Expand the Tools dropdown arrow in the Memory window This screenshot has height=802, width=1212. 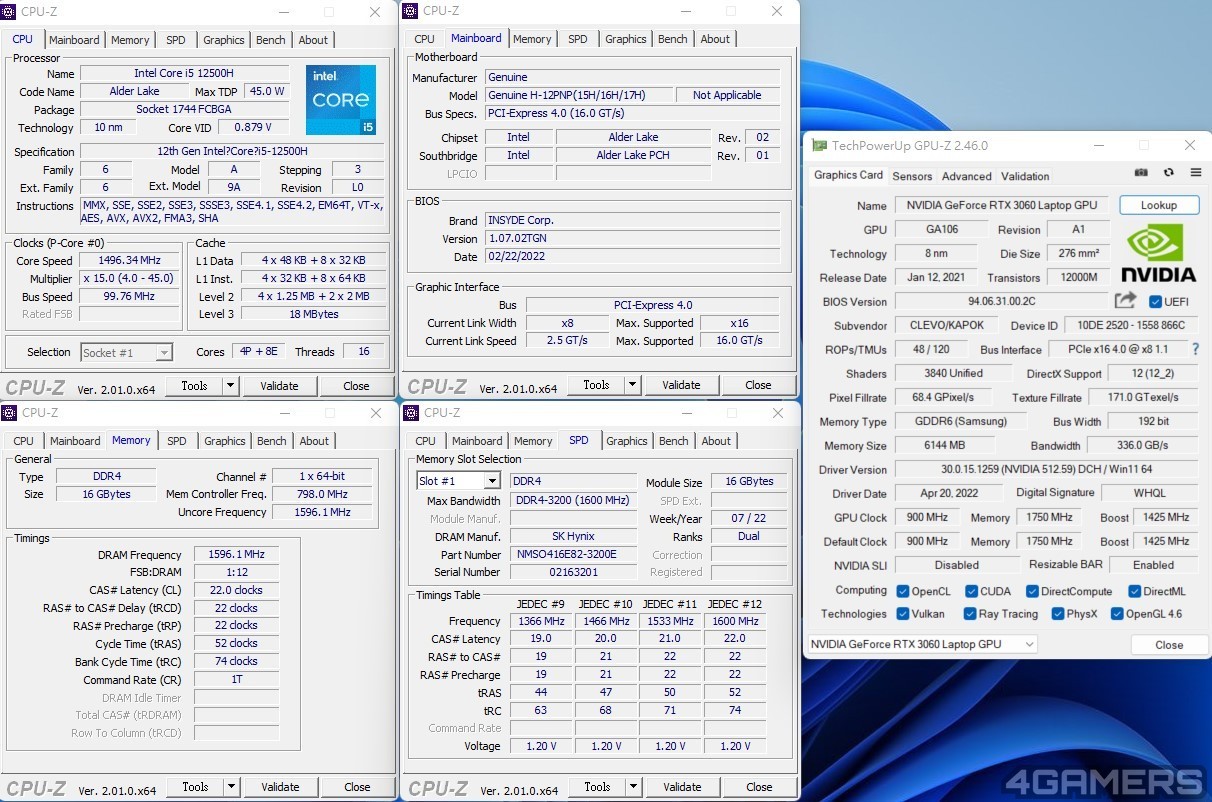coord(231,787)
